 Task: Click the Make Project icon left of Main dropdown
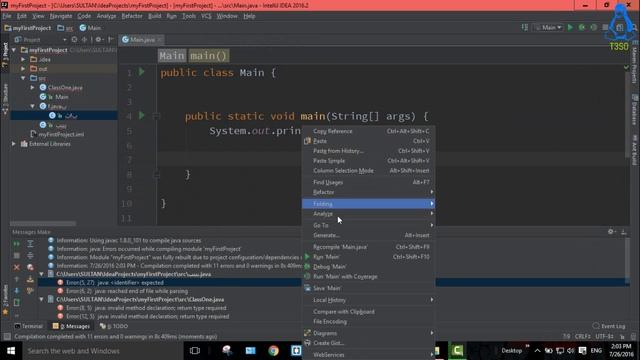coord(525,27)
